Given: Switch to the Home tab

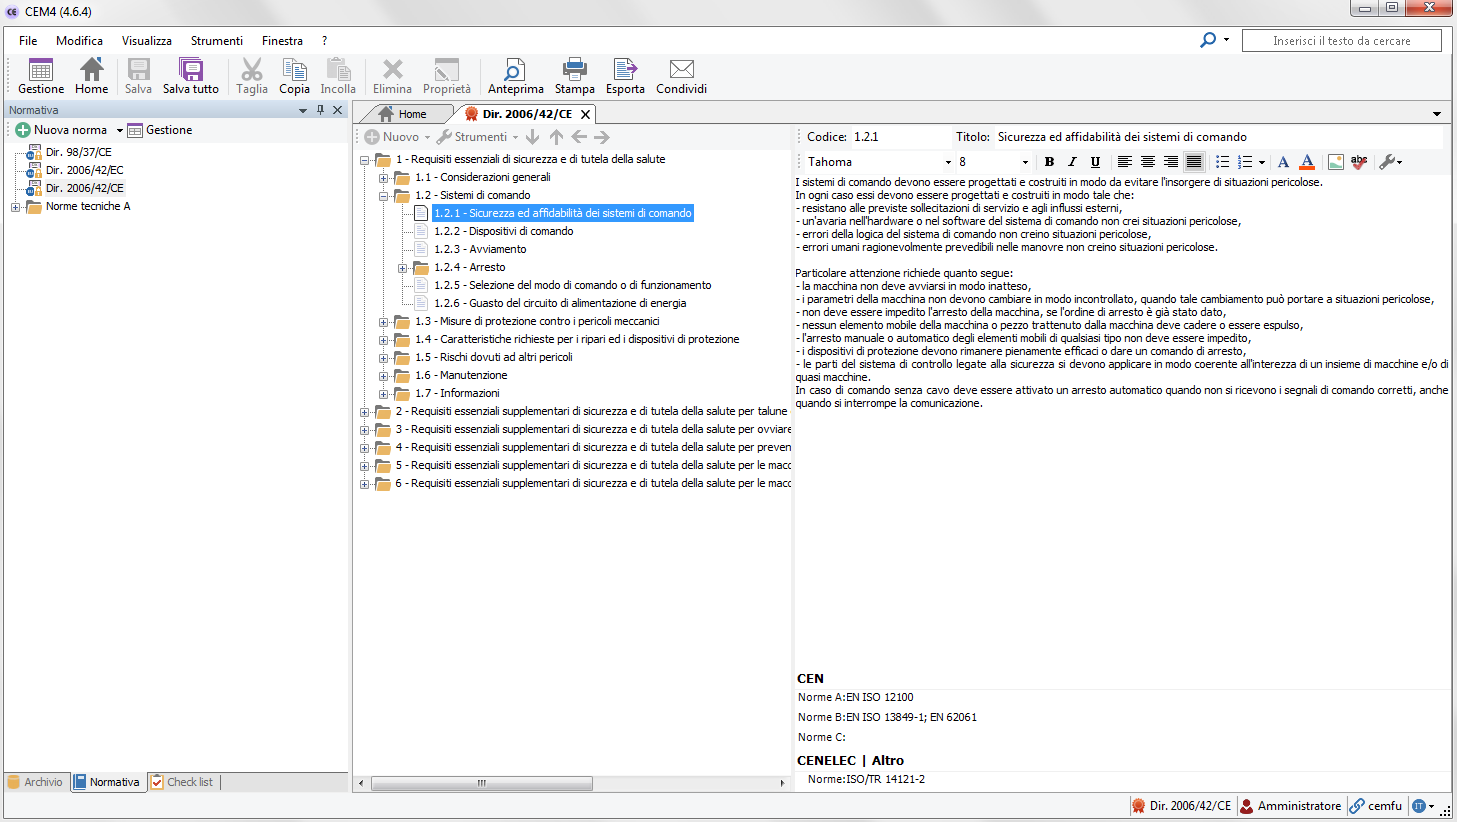Looking at the screenshot, I should pyautogui.click(x=403, y=114).
